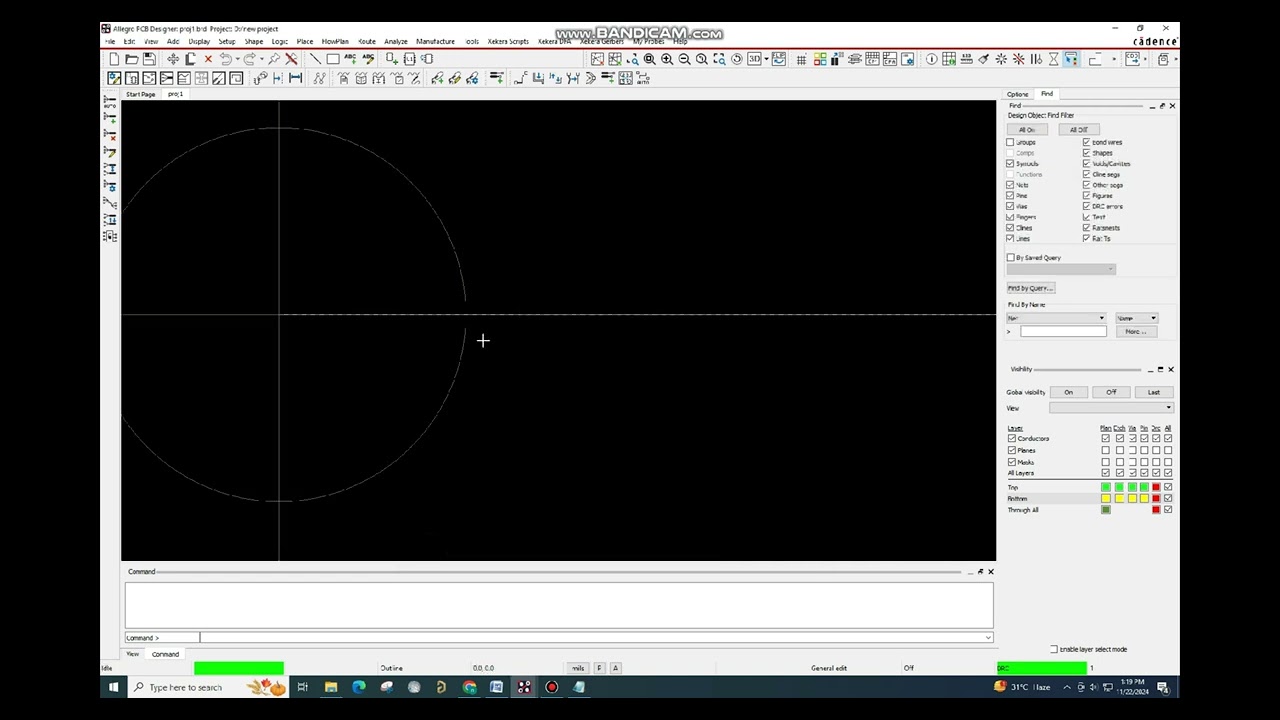Open the By Saved Query dropdown

(1061, 269)
